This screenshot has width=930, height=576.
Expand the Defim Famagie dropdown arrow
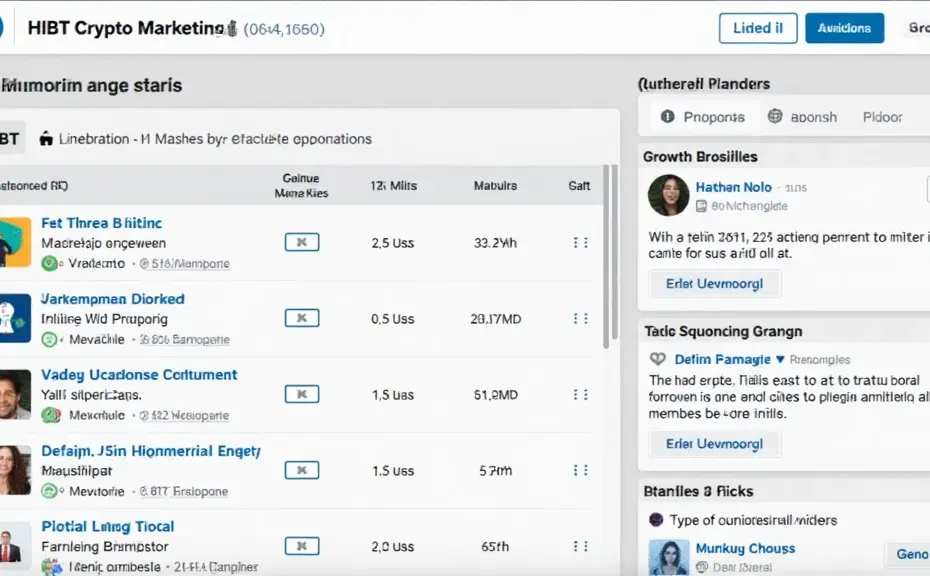click(x=780, y=359)
